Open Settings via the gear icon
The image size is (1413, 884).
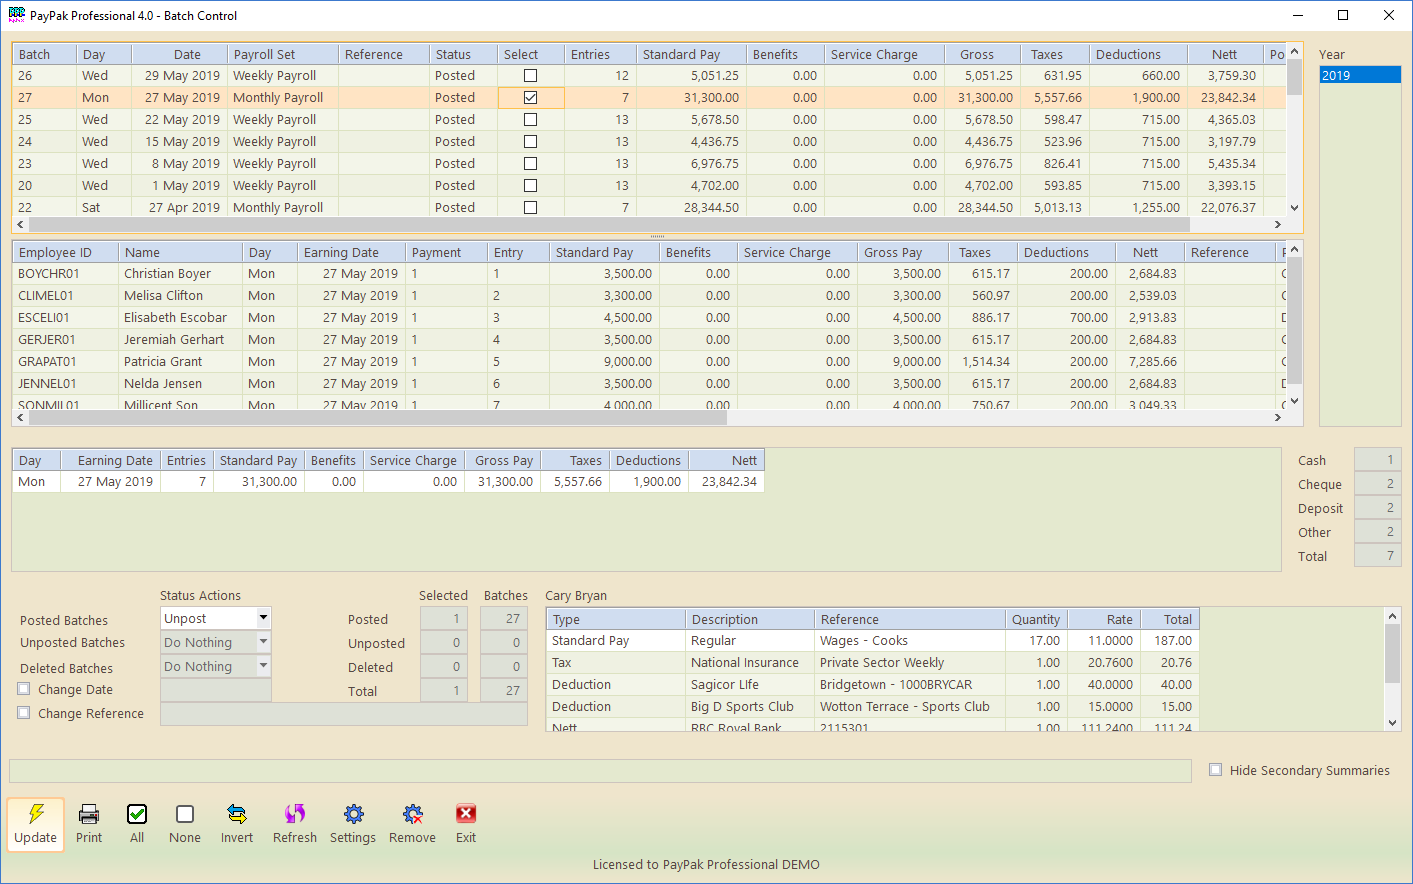click(x=353, y=814)
